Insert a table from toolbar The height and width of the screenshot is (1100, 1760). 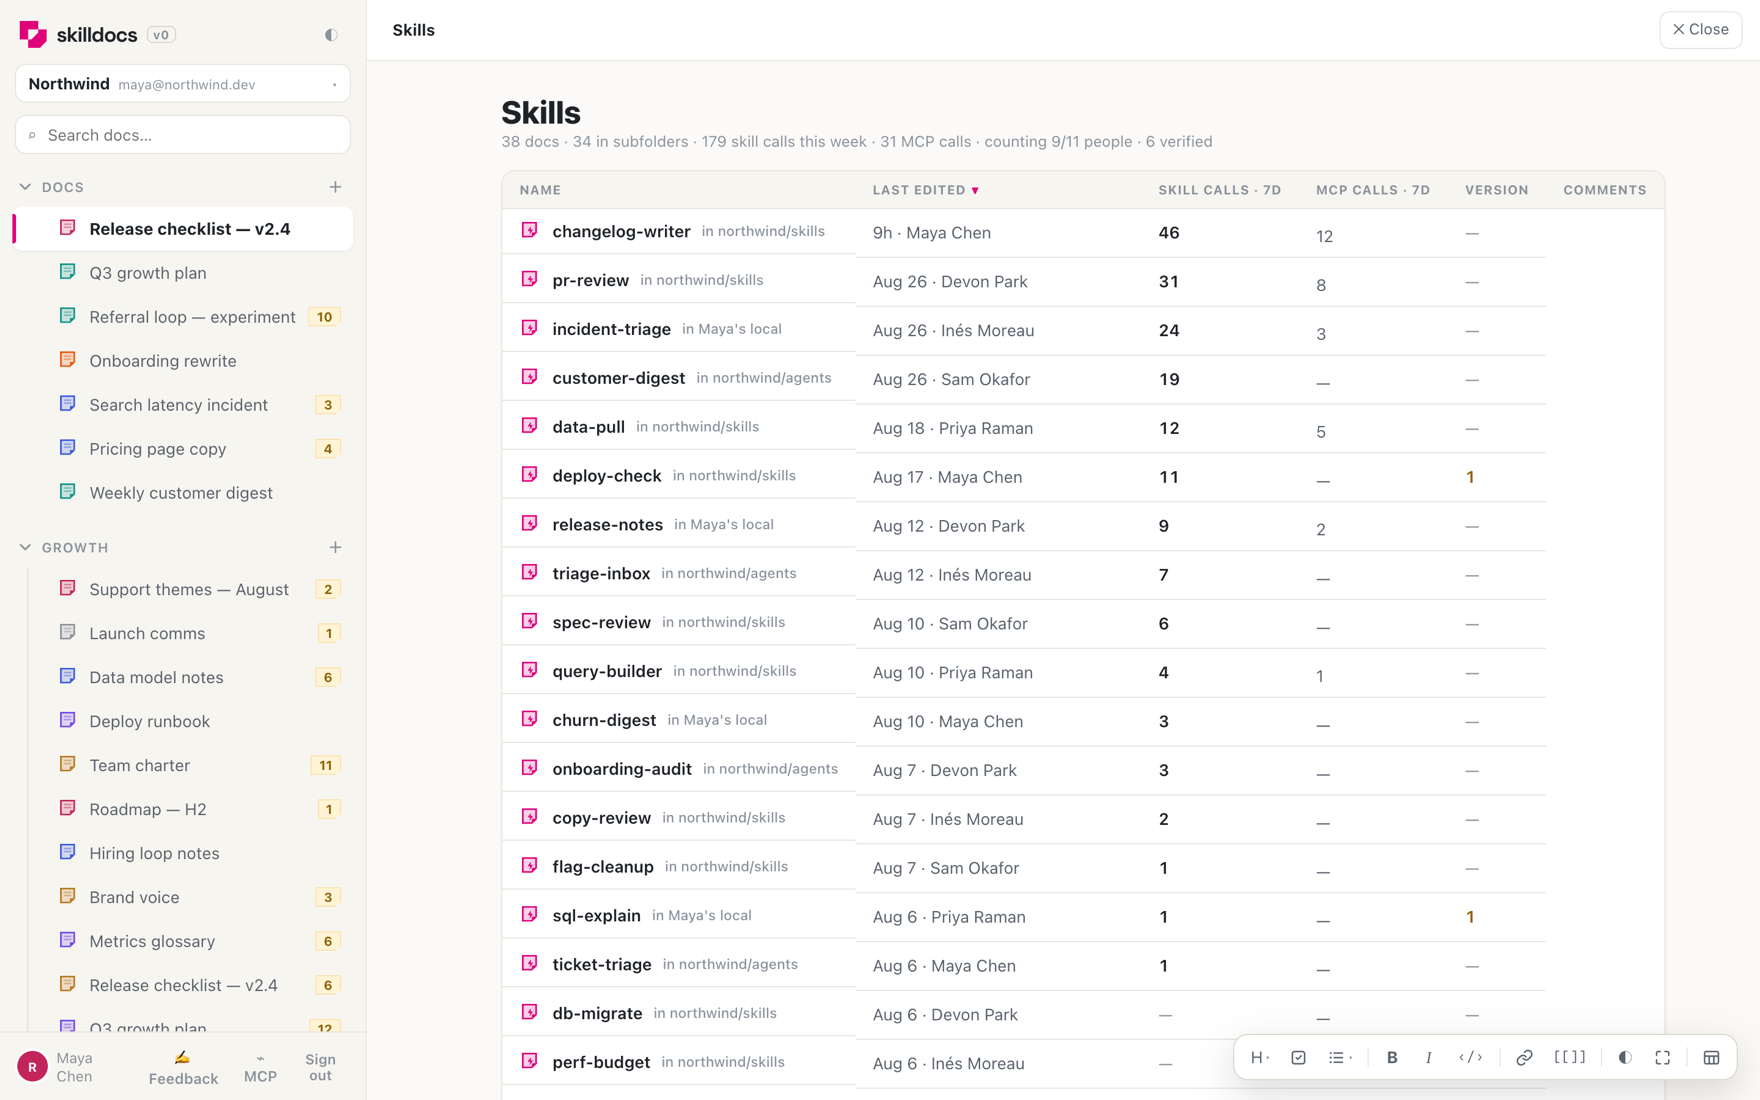click(1712, 1058)
